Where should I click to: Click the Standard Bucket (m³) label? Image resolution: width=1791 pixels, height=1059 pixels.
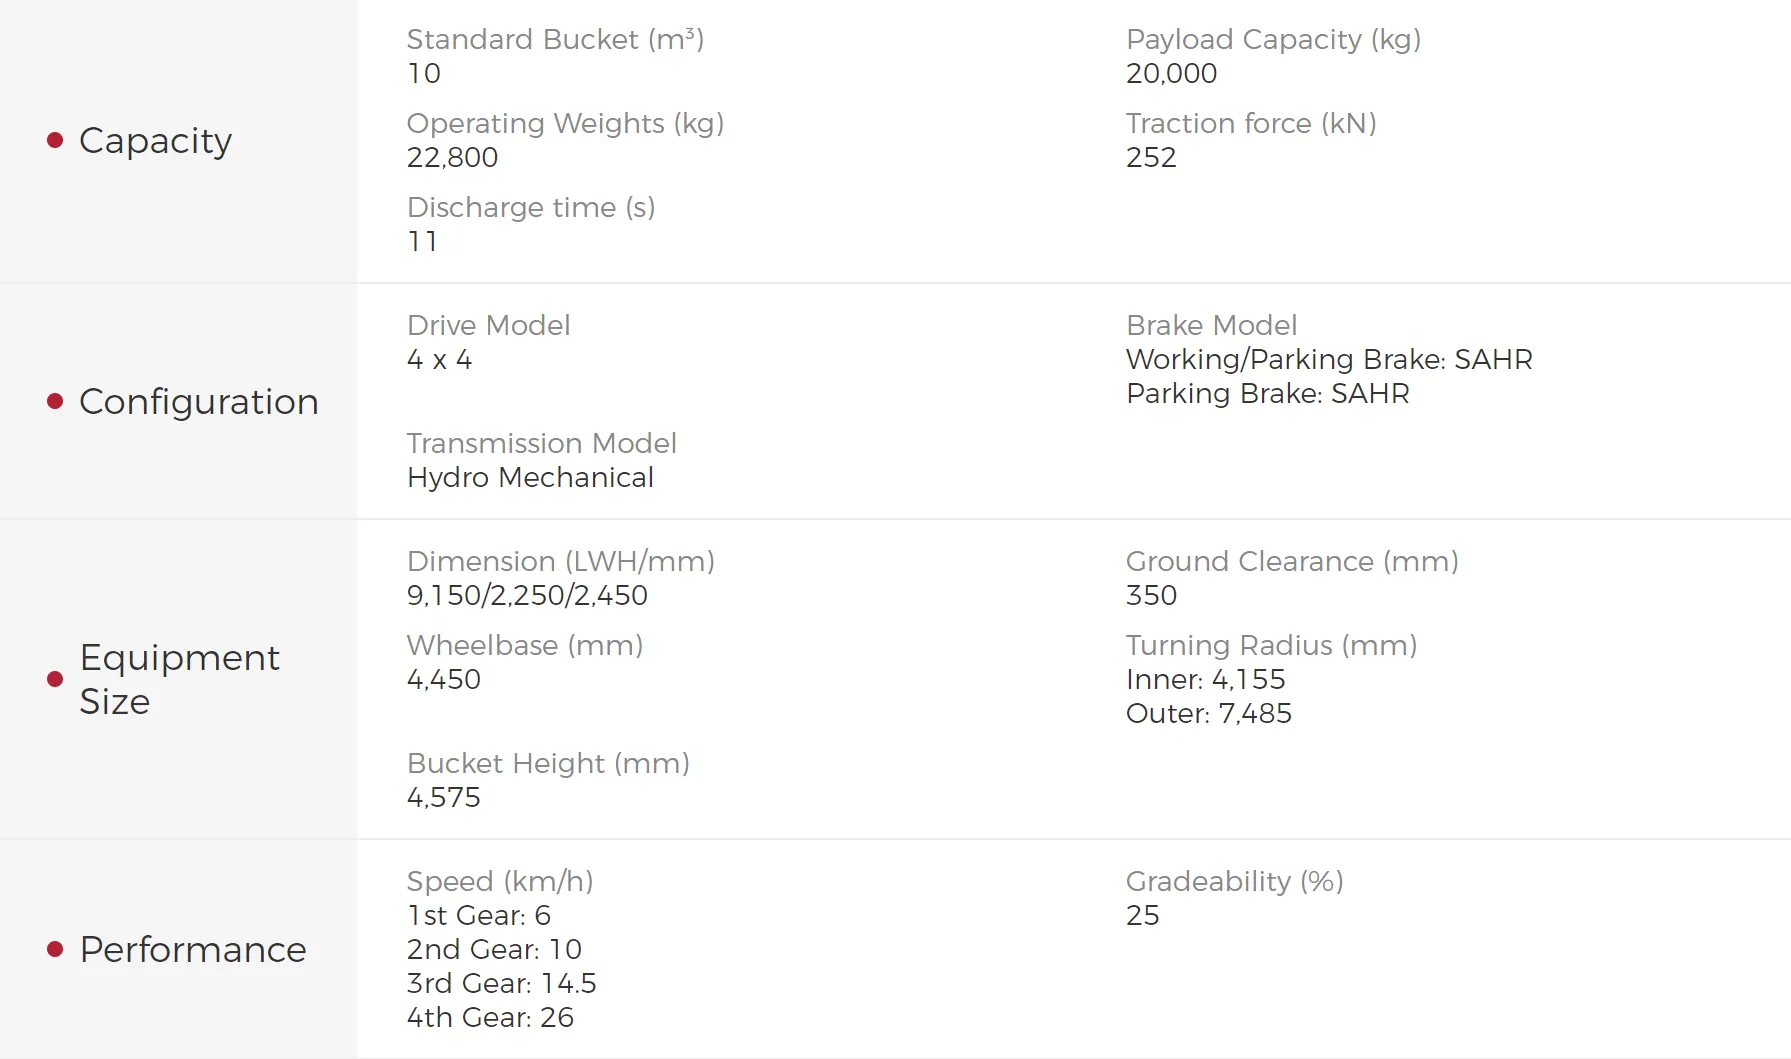click(556, 39)
